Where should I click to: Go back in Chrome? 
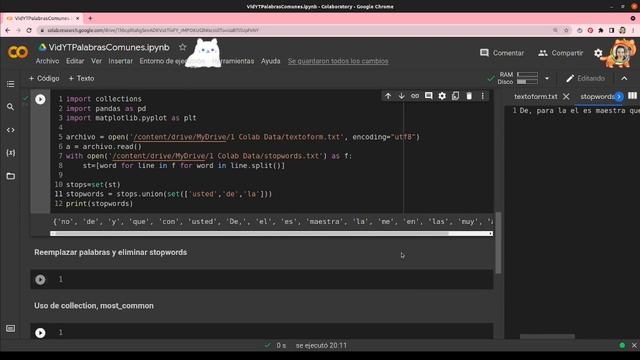(7, 30)
